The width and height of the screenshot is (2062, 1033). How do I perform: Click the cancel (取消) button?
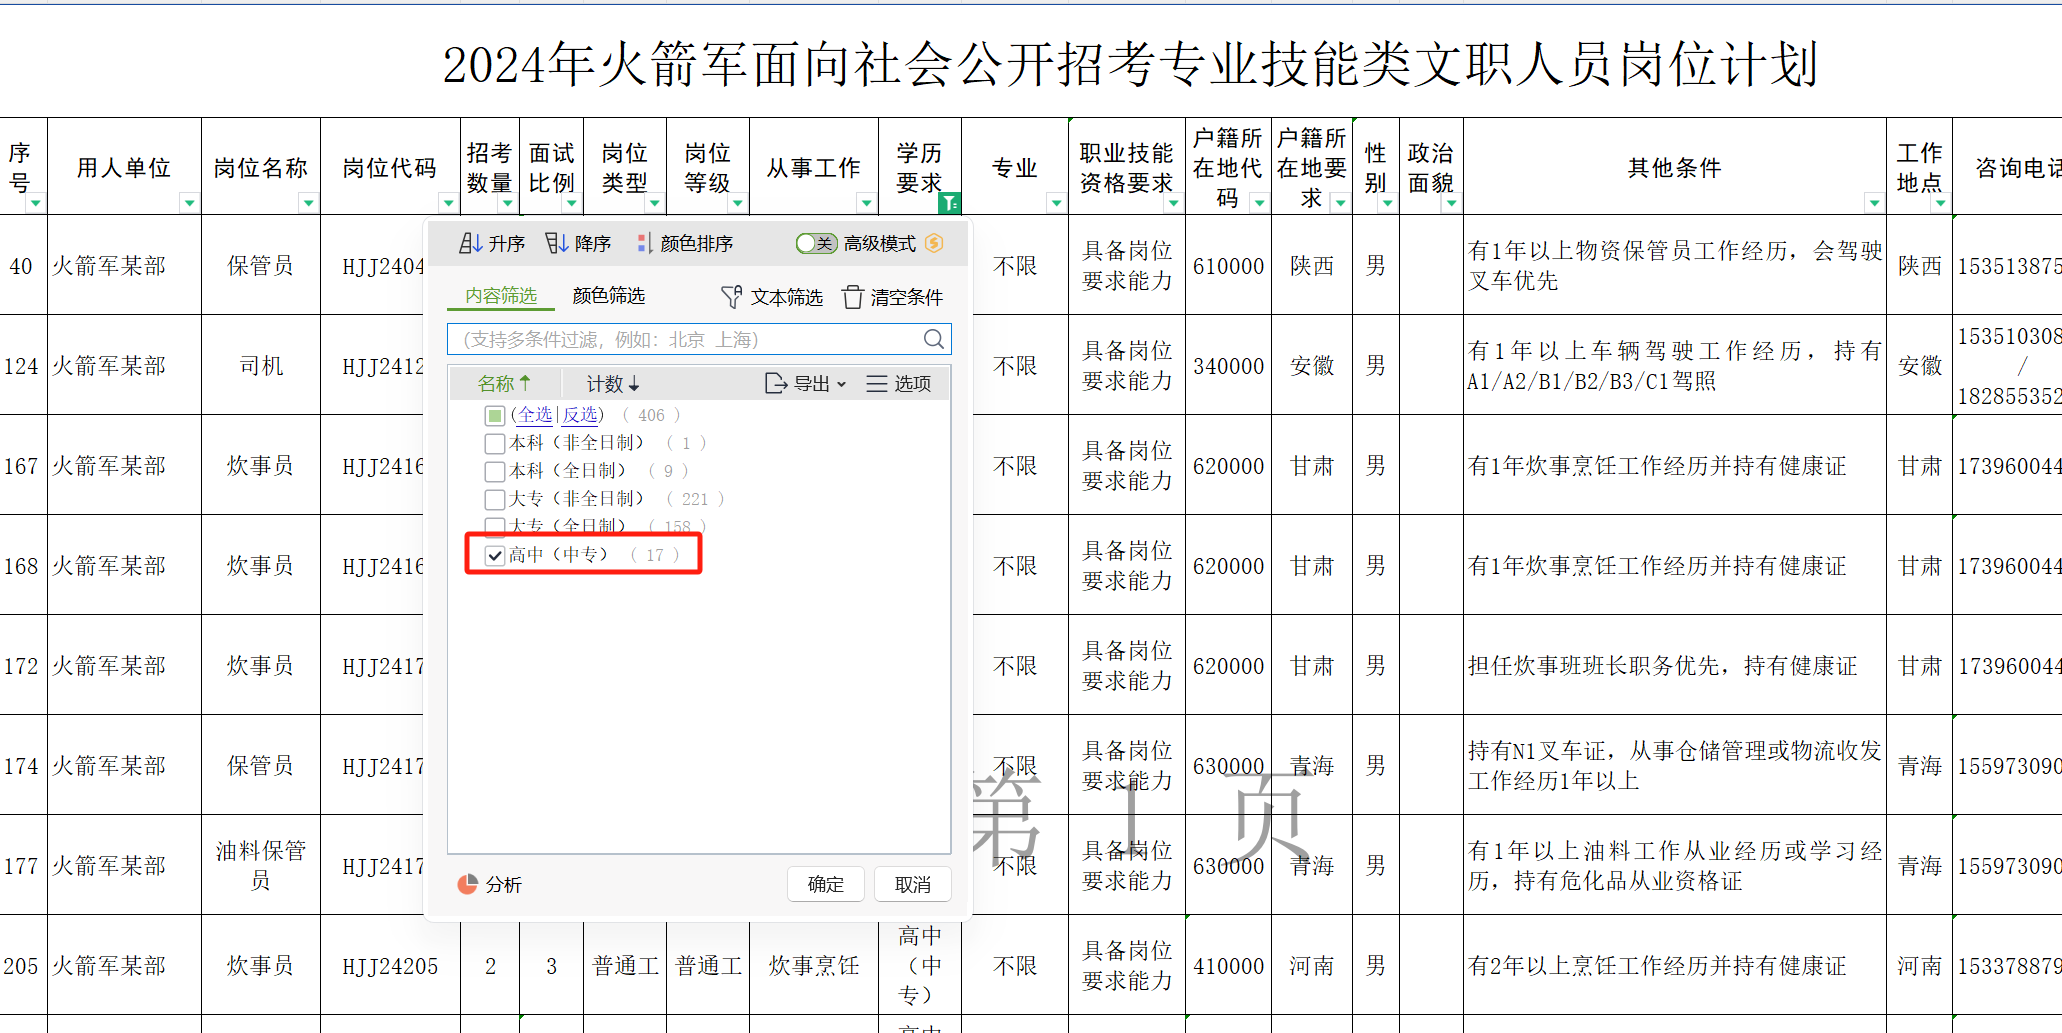tap(912, 884)
